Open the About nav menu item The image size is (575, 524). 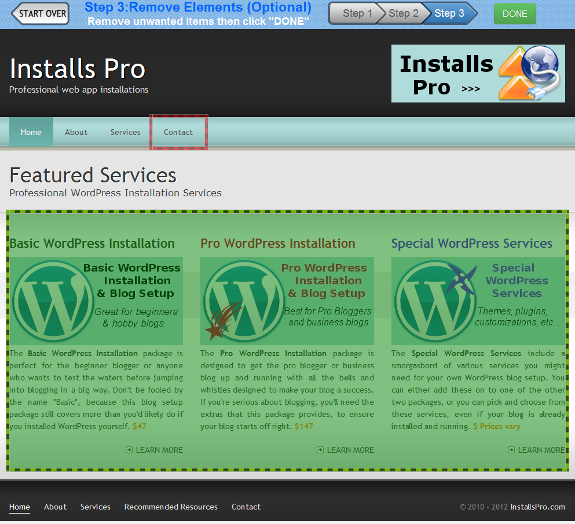76,132
